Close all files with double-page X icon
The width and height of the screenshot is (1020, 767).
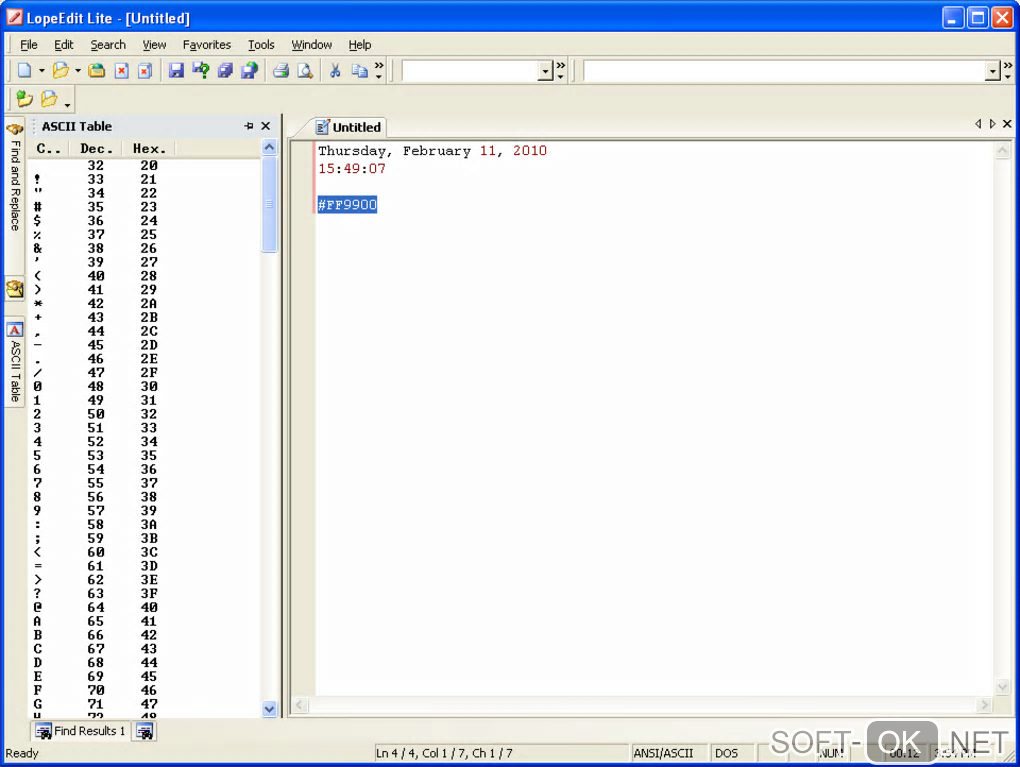[x=145, y=70]
